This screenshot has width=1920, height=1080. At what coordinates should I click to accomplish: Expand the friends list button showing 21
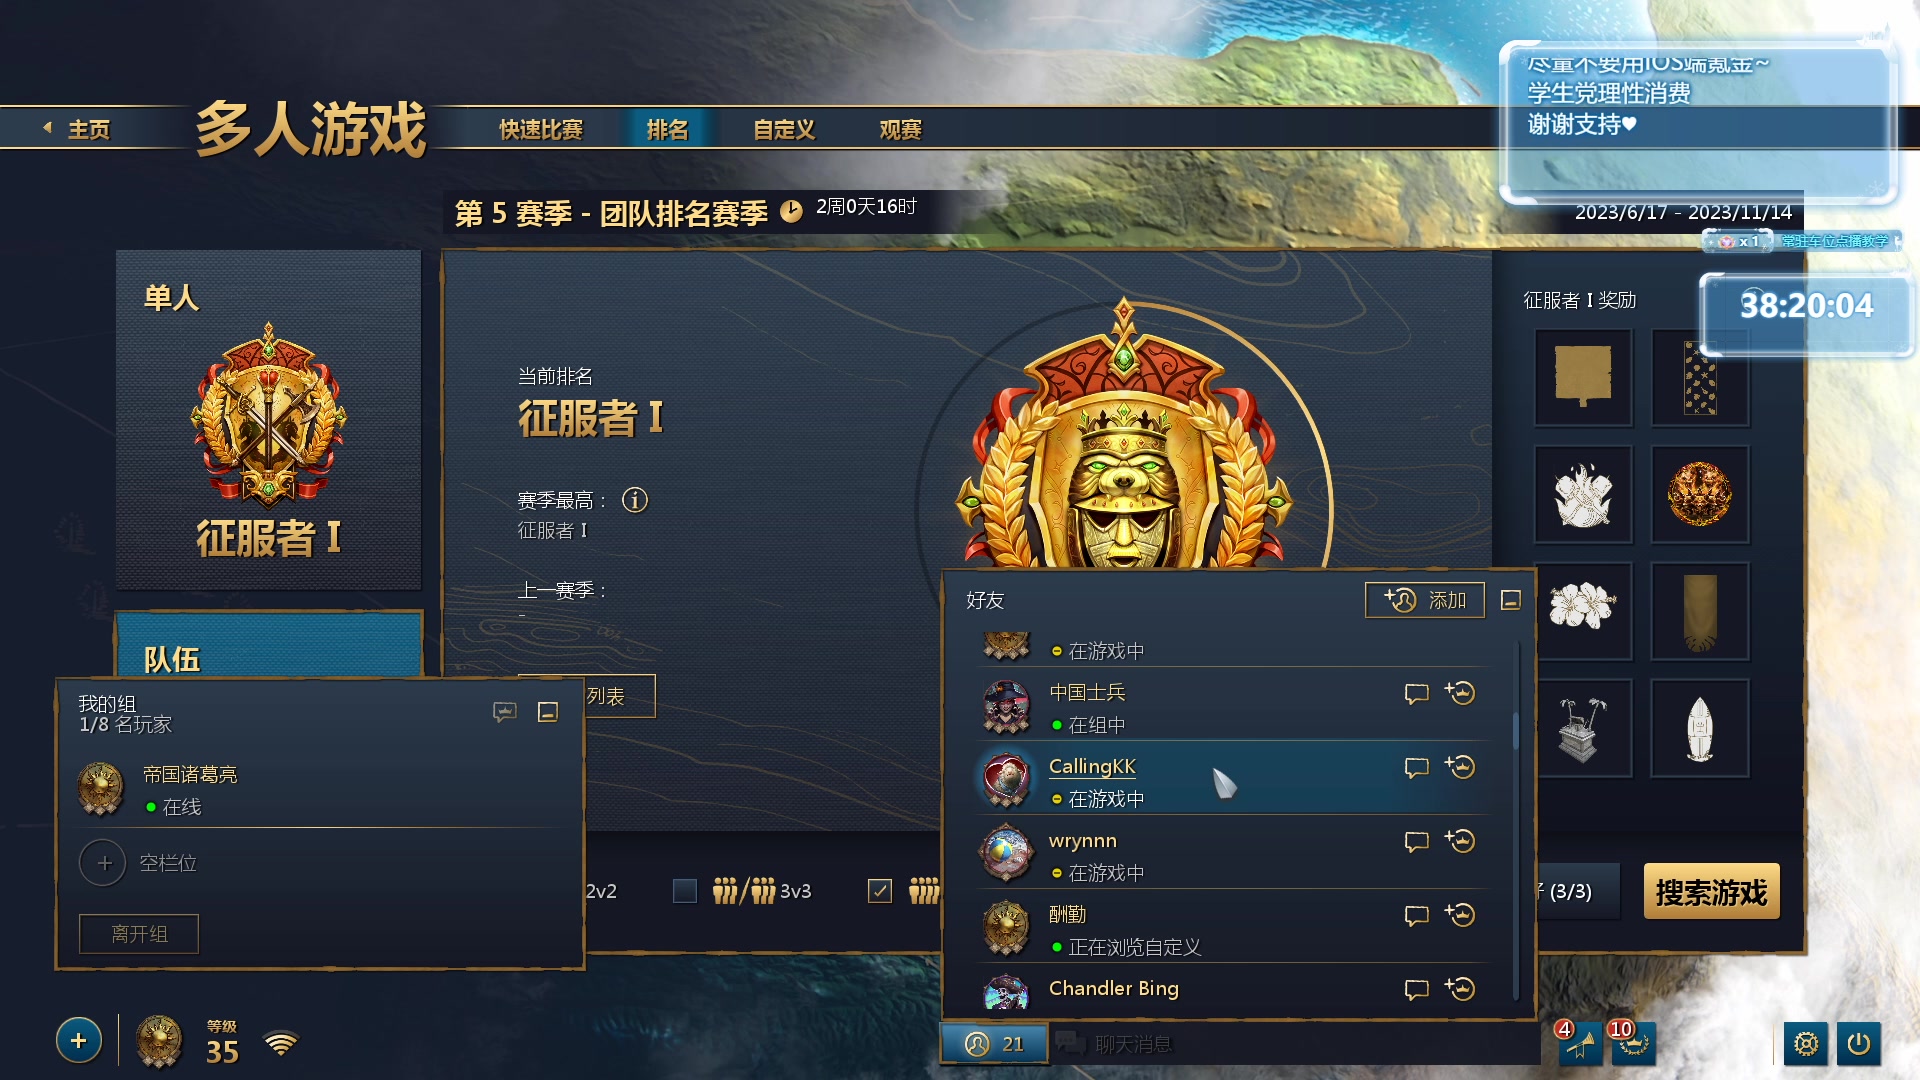tap(994, 1044)
